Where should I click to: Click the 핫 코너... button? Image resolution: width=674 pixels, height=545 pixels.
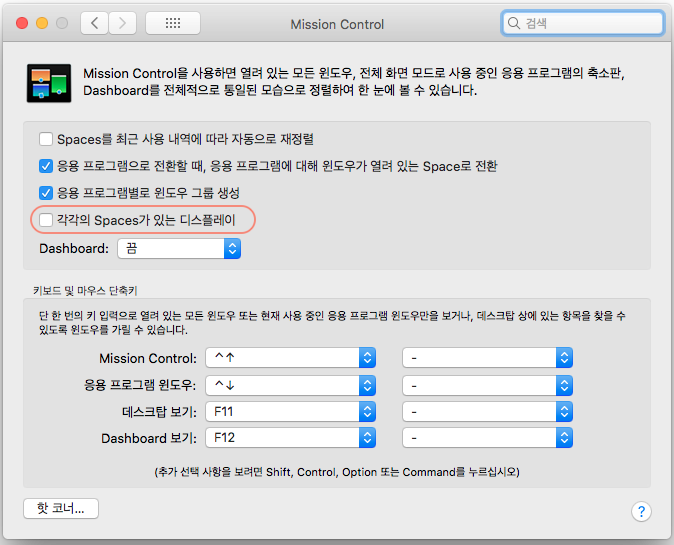61,508
